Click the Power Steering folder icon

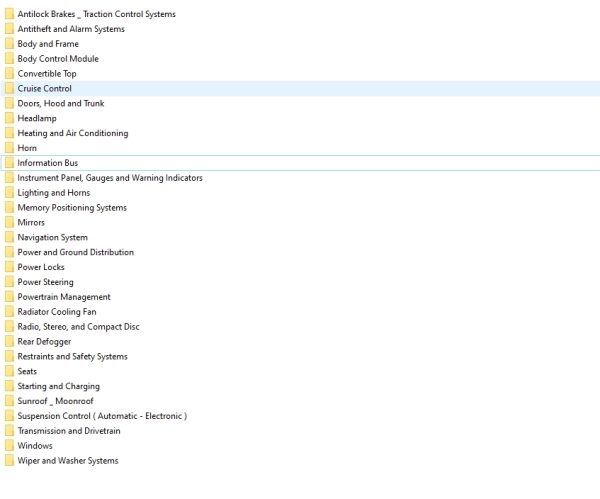click(x=10, y=282)
